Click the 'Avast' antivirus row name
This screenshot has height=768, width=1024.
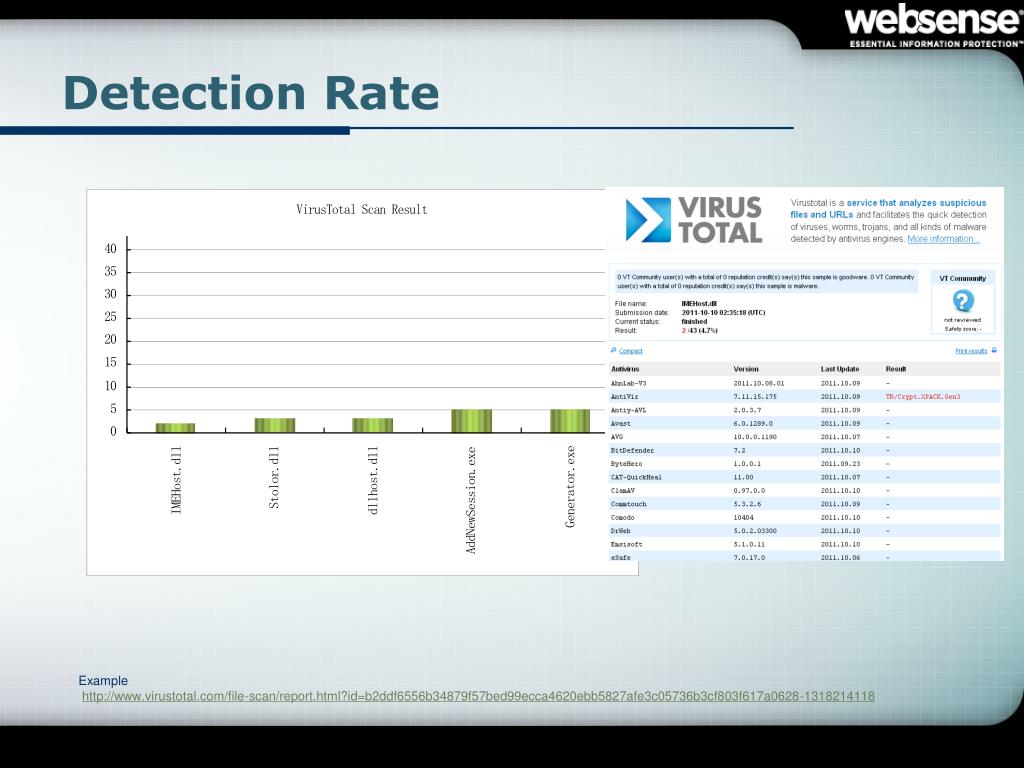pos(620,423)
